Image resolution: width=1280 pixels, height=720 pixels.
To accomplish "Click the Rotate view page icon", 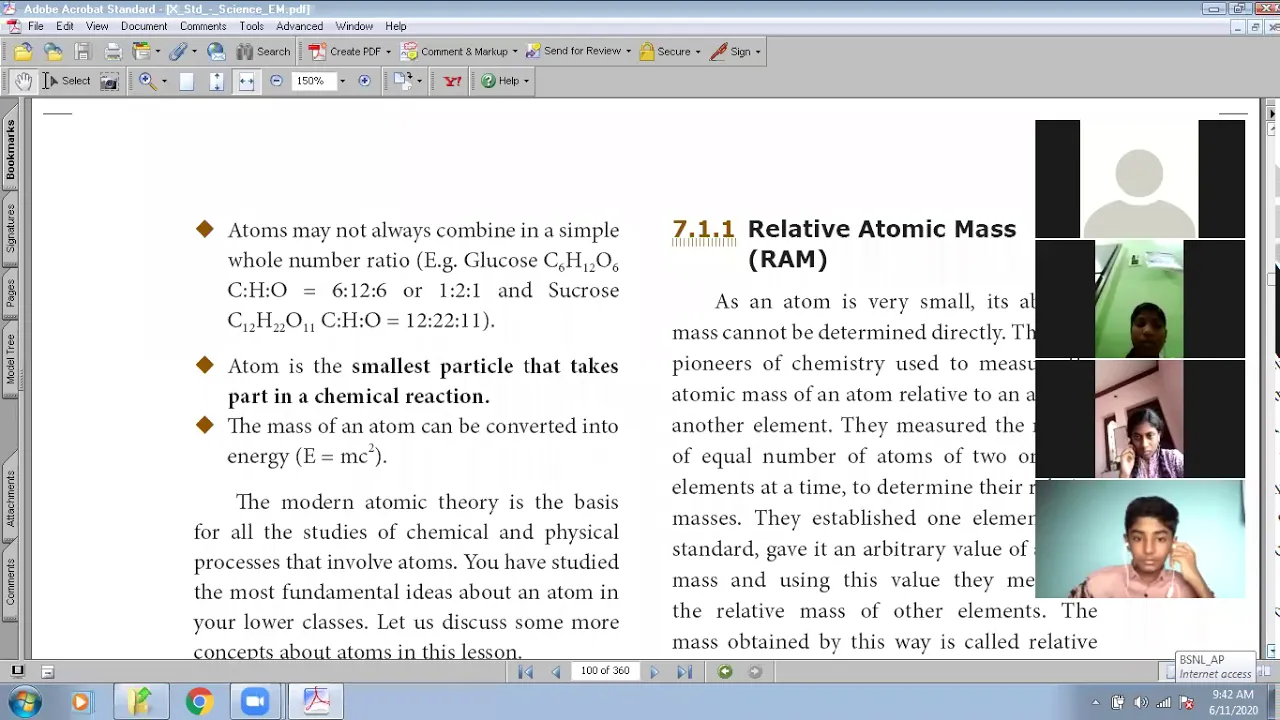I will (403, 81).
